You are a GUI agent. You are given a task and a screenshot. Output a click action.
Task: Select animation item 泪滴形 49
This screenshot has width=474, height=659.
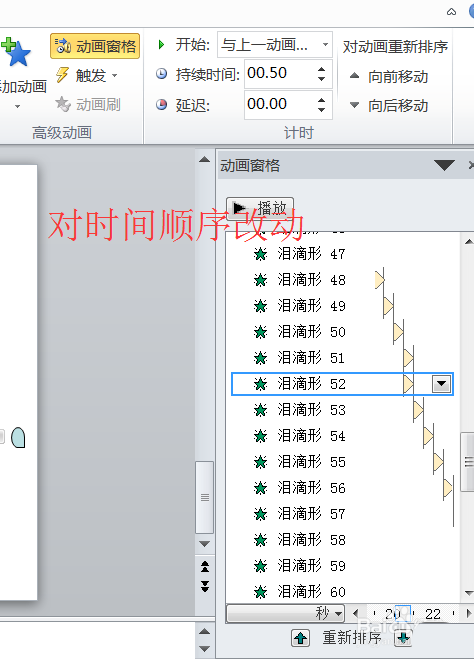(x=342, y=306)
